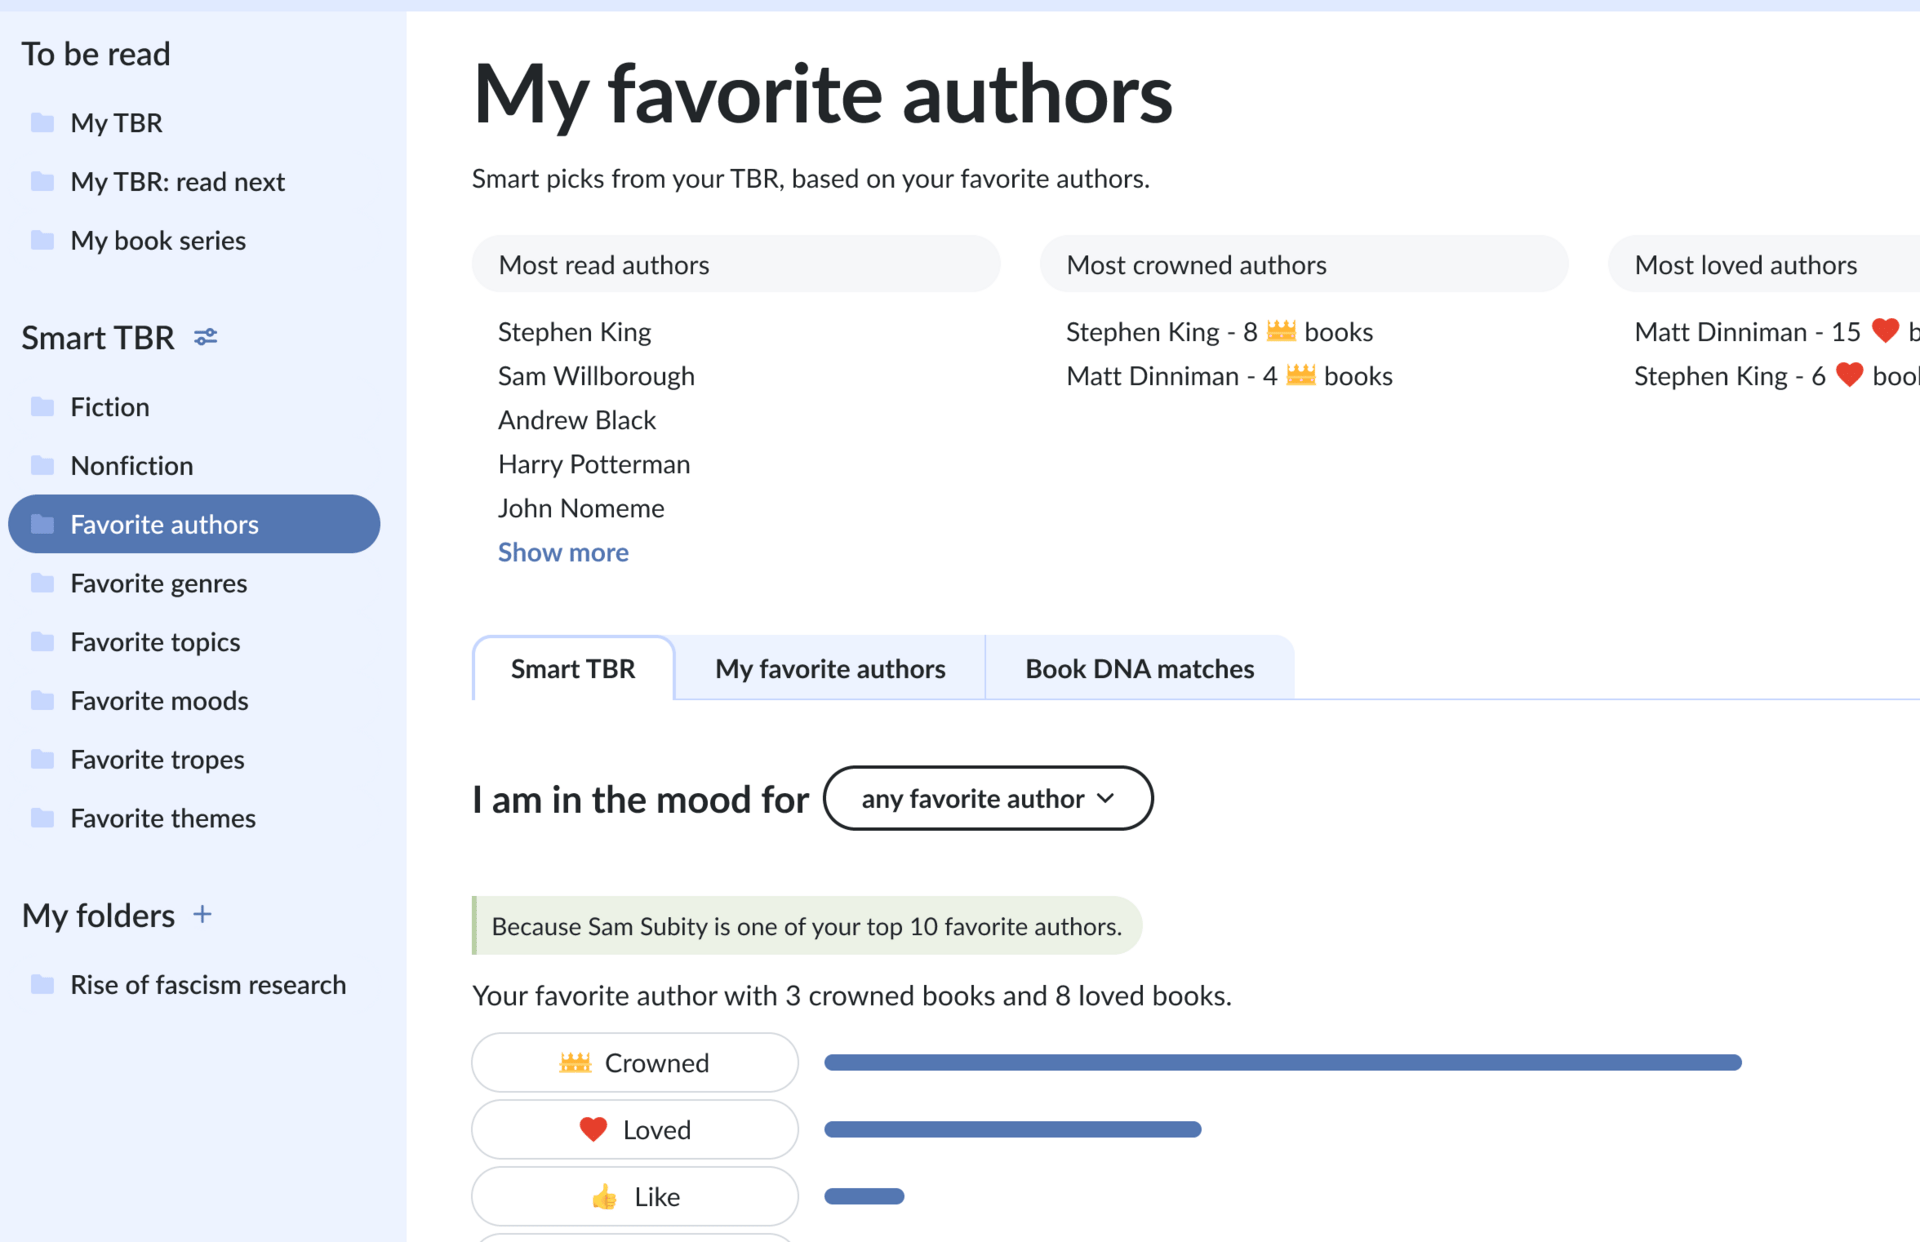Toggle the Loved filter button

click(634, 1129)
